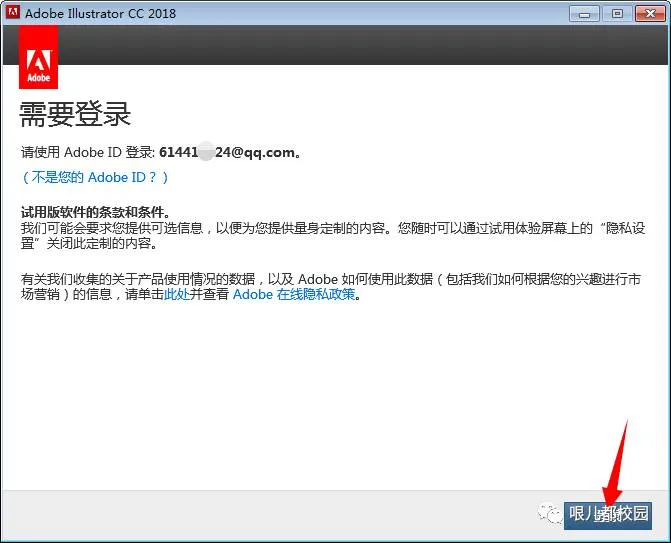
Task: Click the "Adobe Illustrator CC 2018" window title
Action: pos(101,13)
